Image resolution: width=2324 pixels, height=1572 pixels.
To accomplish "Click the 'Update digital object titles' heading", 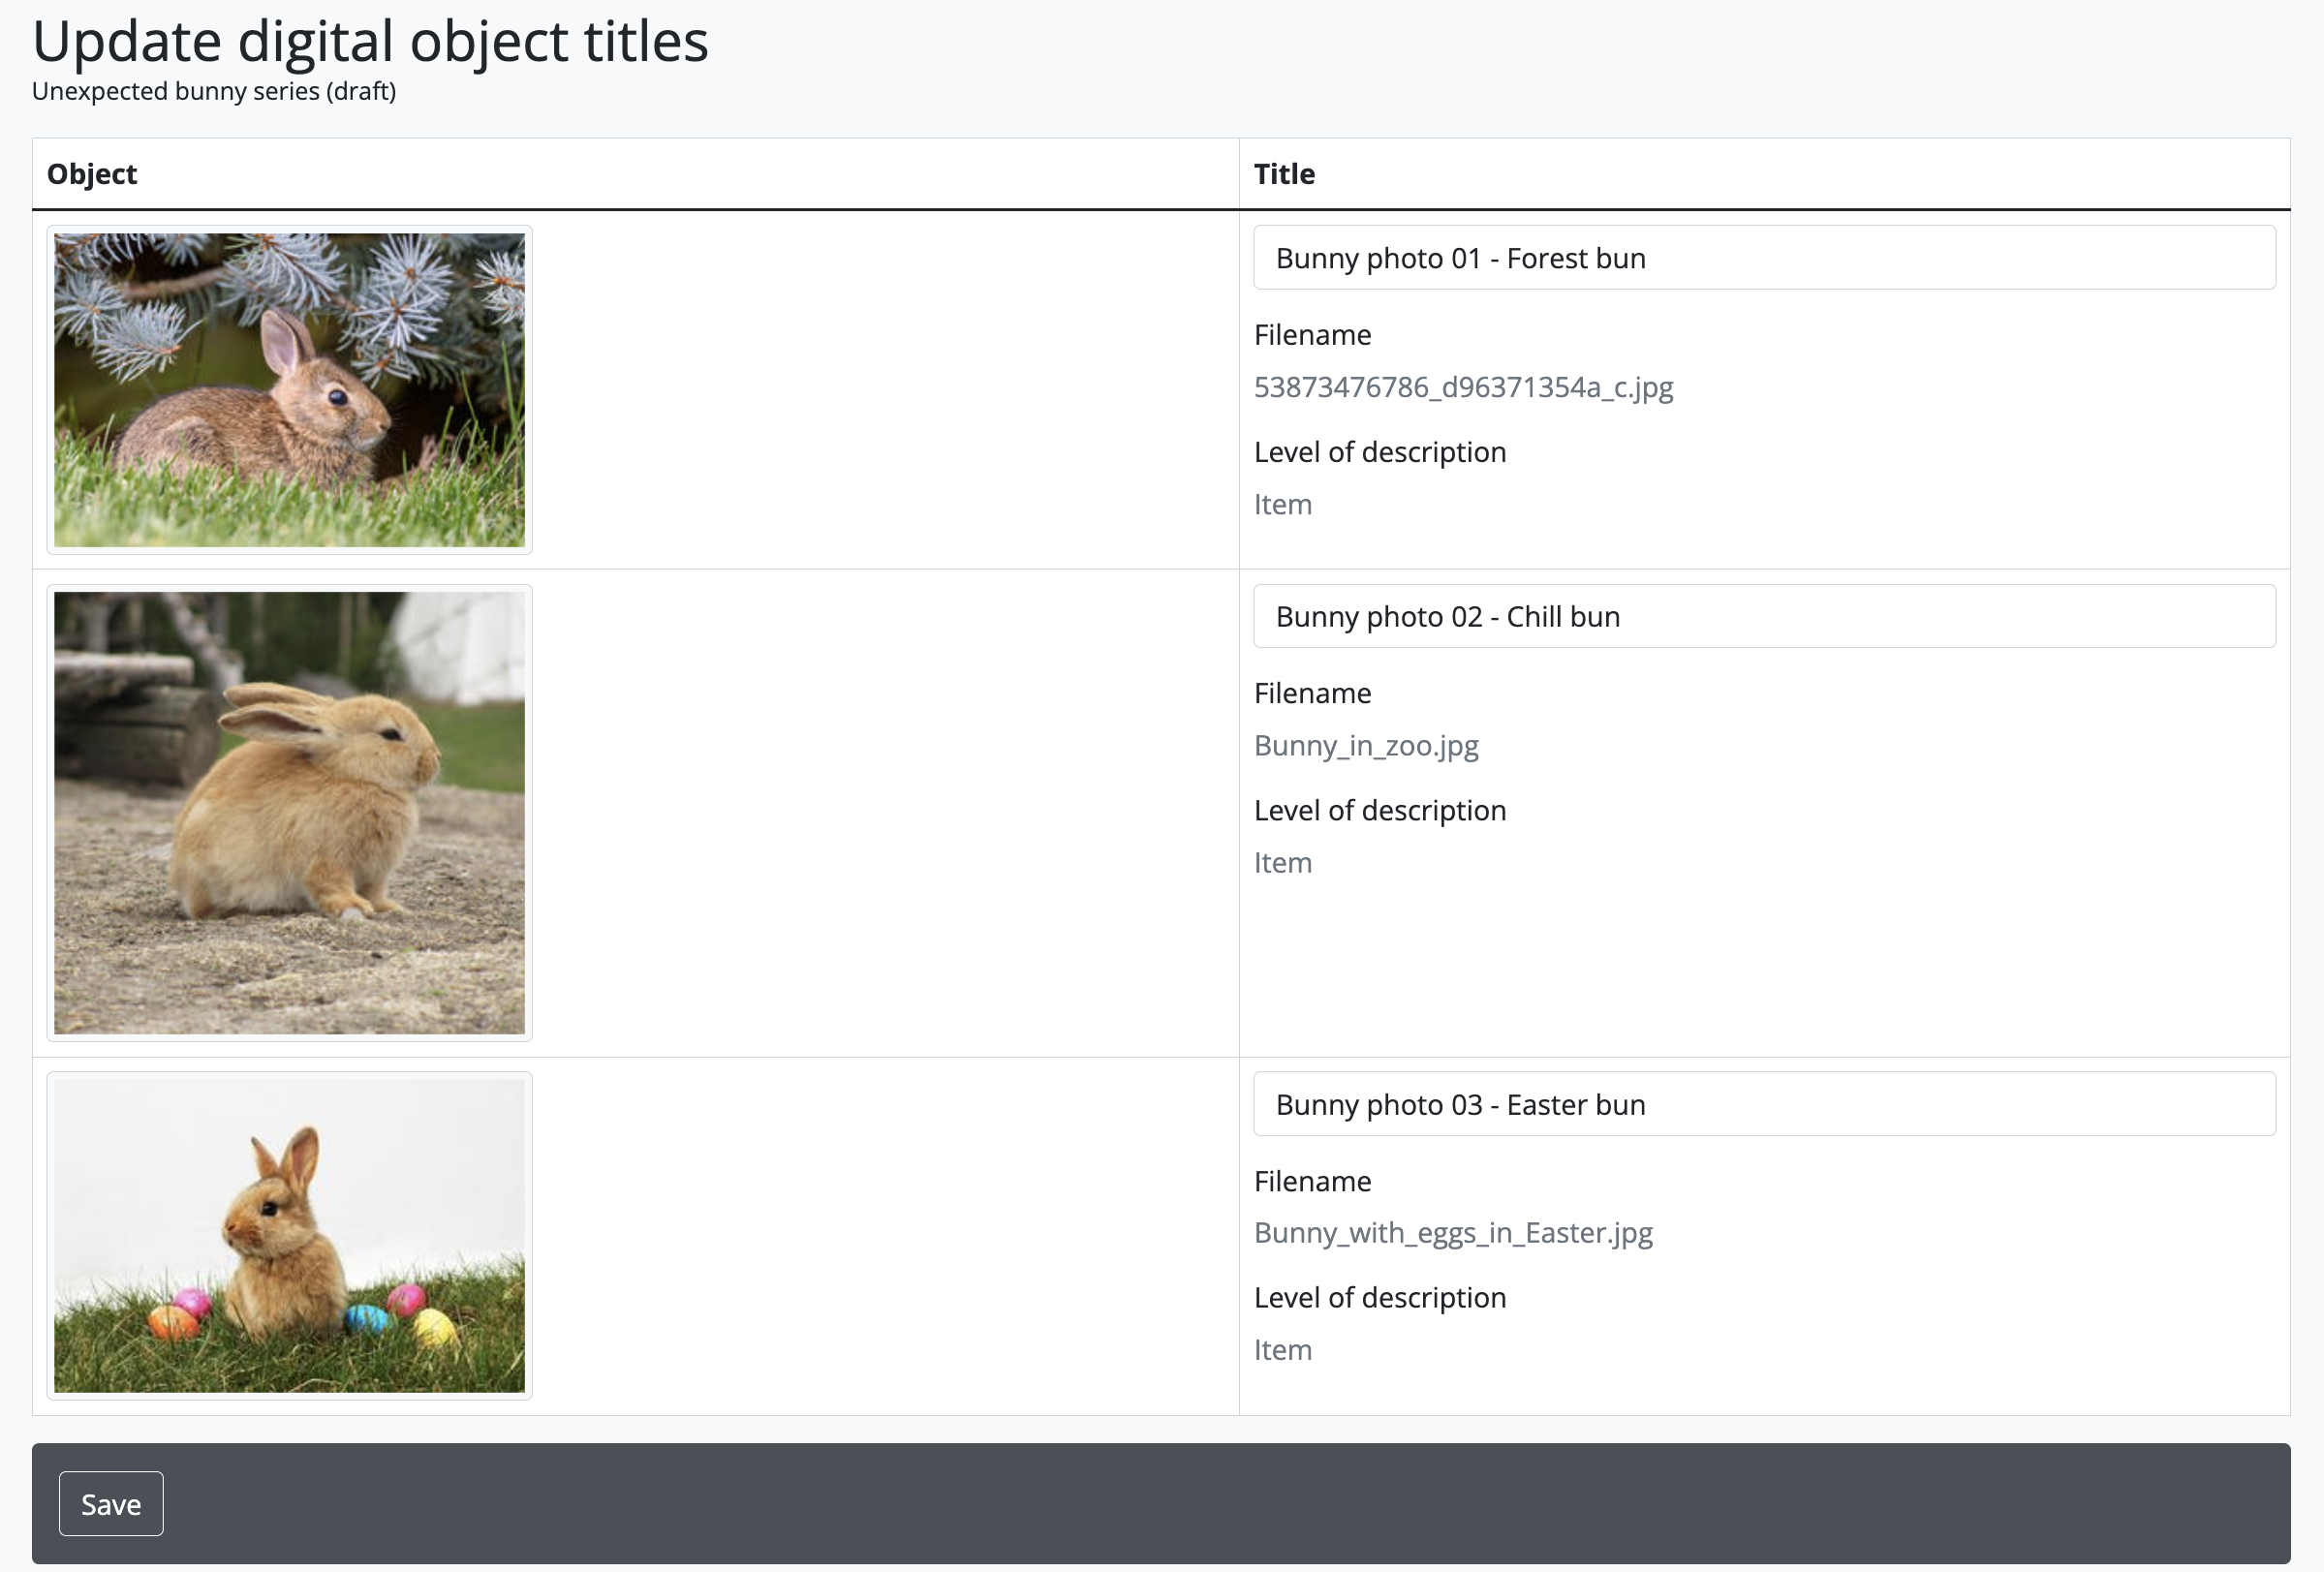I will click(370, 42).
